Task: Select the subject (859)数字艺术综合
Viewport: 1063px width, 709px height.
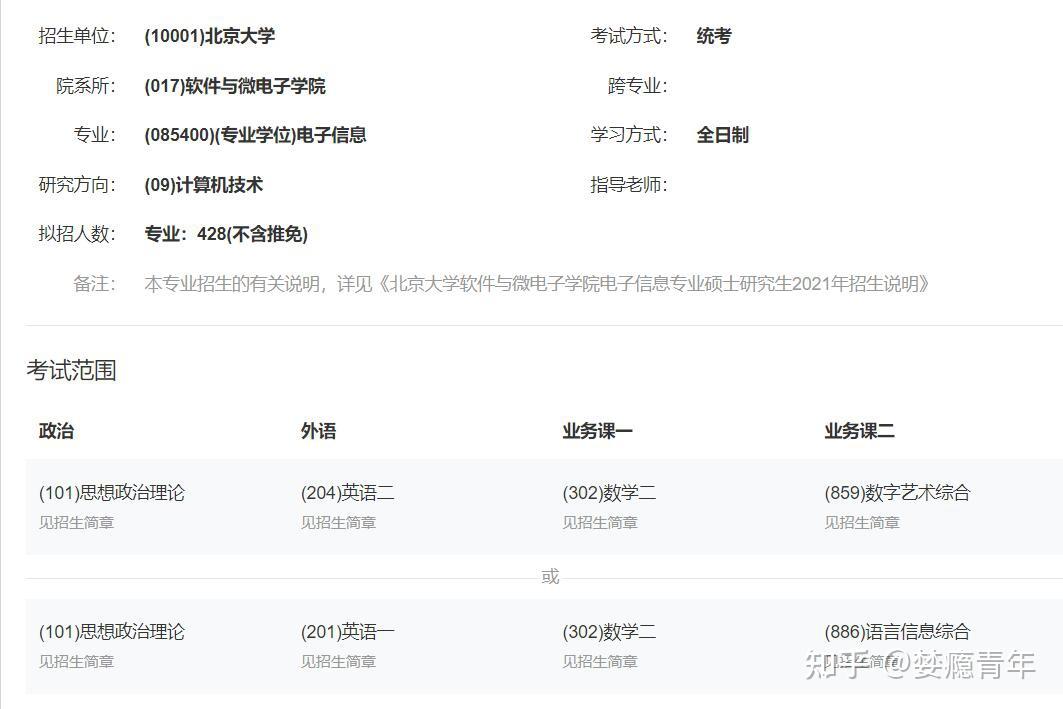Action: click(897, 493)
